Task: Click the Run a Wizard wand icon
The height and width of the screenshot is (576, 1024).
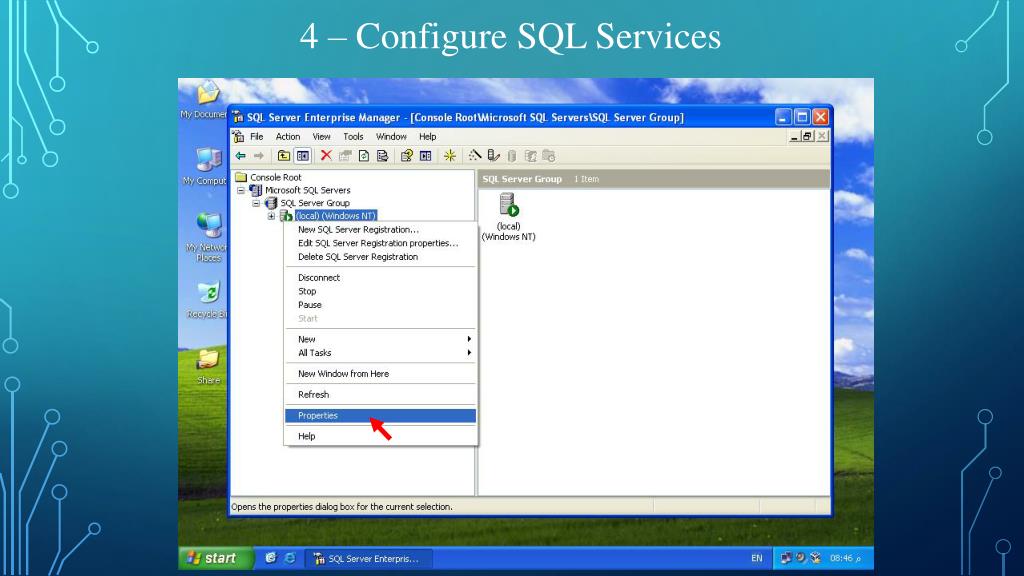Action: (x=475, y=155)
